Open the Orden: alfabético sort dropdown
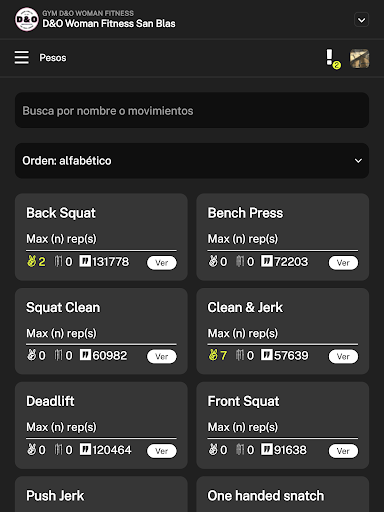384x512 pixels. point(192,161)
